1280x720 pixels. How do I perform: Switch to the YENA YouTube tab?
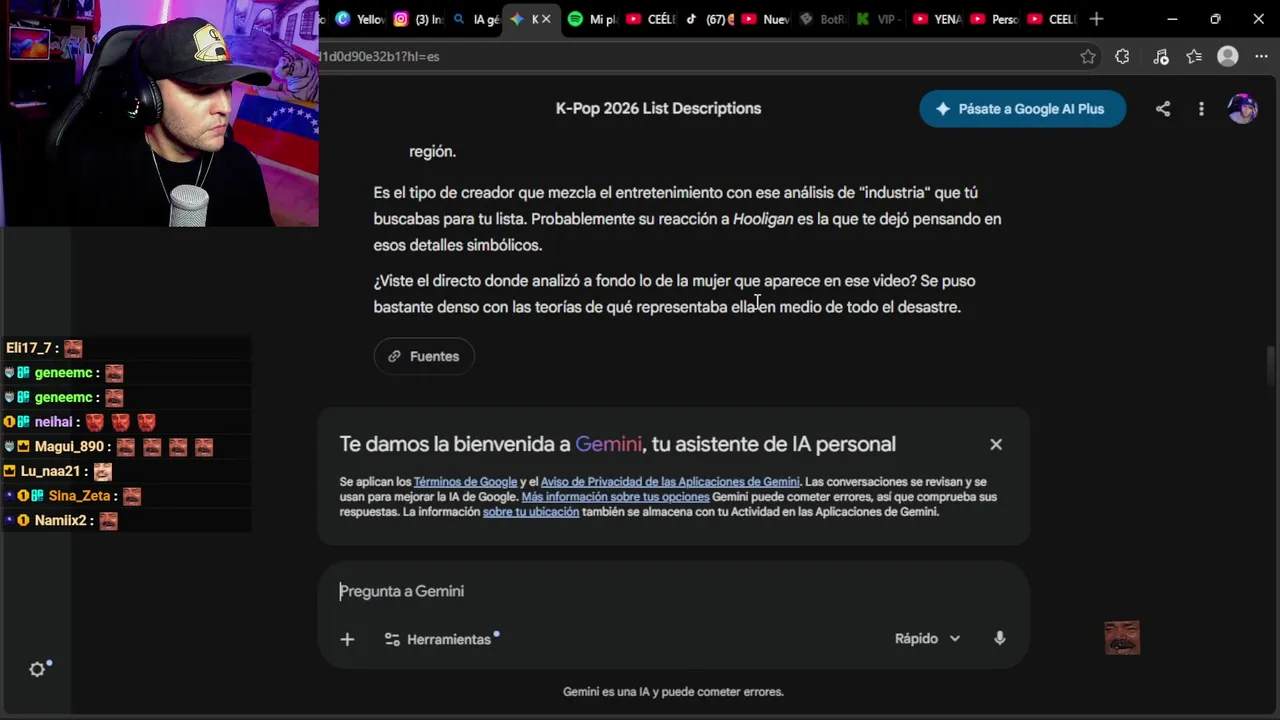937,19
